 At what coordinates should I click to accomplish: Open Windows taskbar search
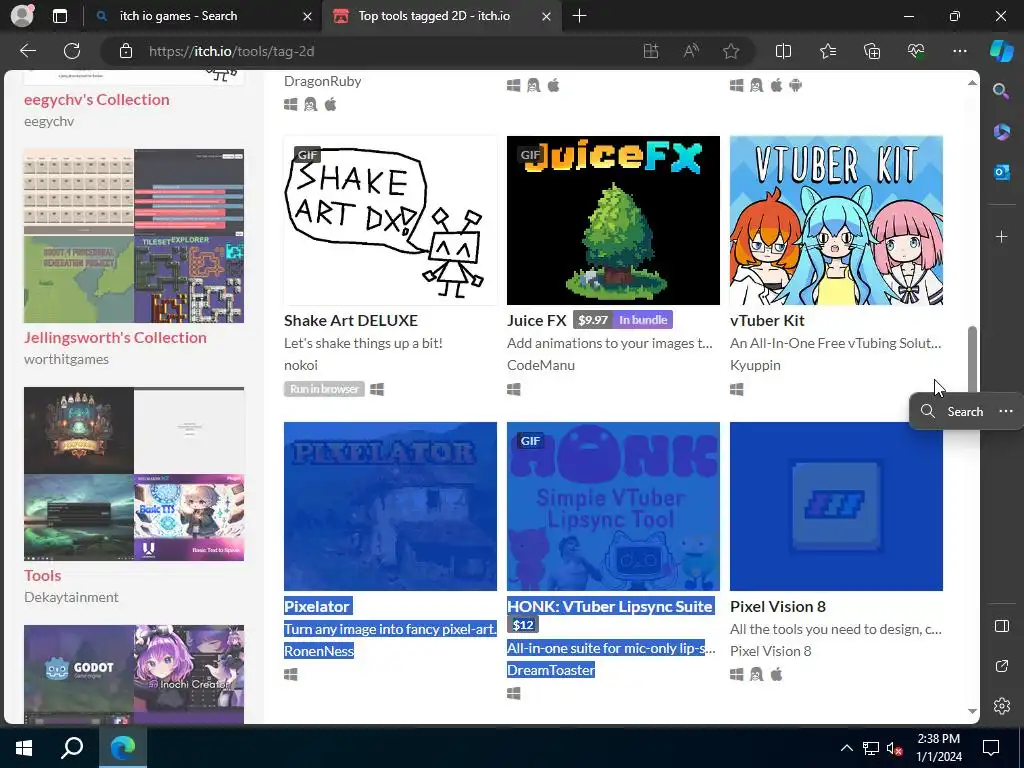pos(72,748)
